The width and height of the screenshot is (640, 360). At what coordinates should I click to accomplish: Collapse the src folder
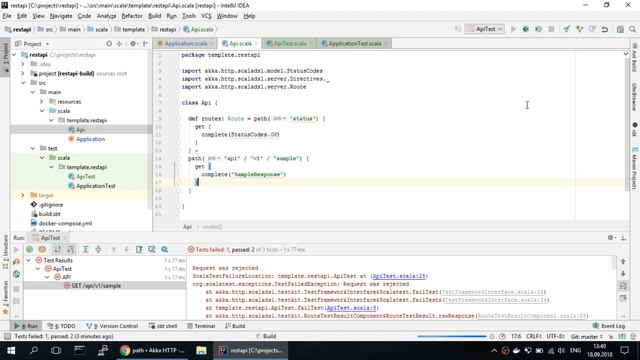tap(23, 83)
